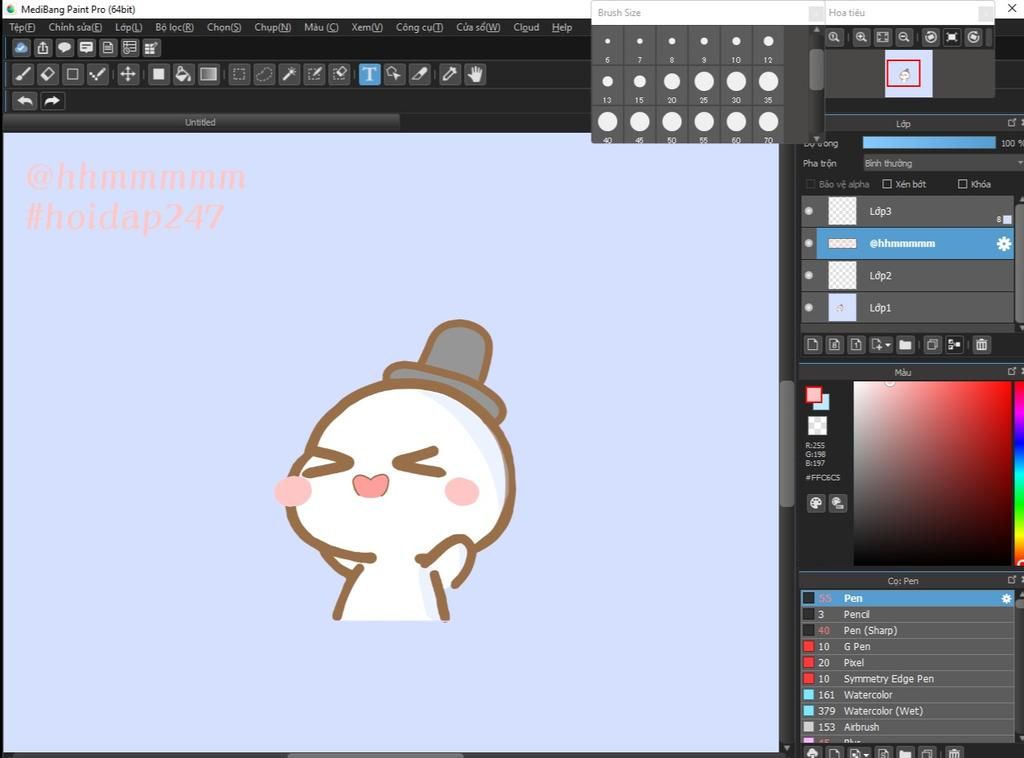This screenshot has height=758, width=1024.
Task: Select the Move tool
Action: 128,74
